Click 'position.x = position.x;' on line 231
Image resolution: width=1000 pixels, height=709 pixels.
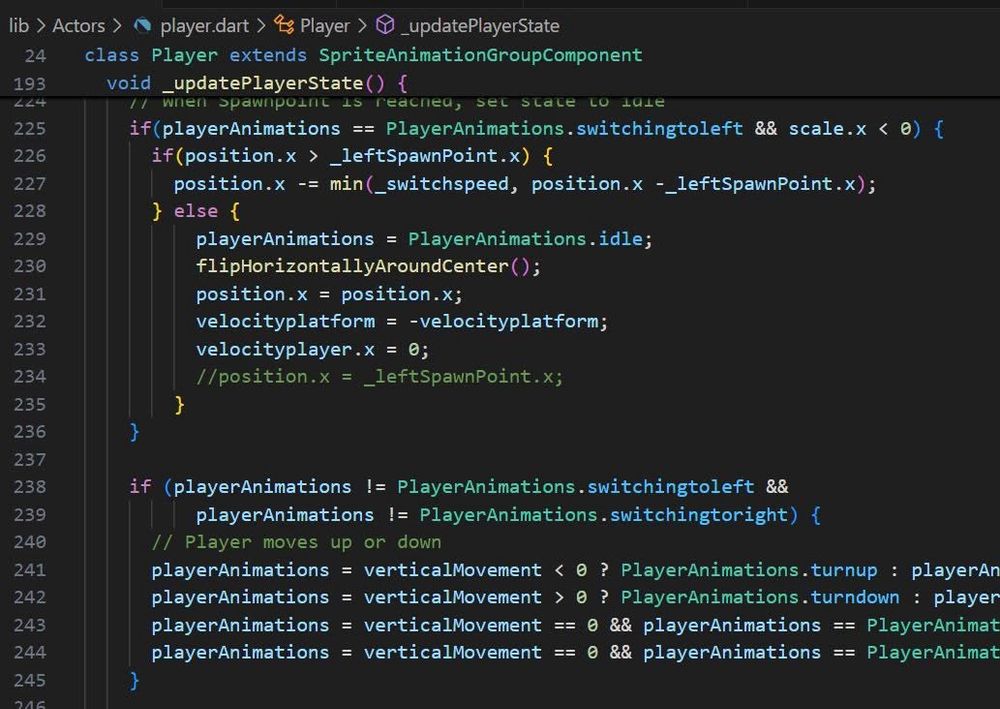coord(329,294)
